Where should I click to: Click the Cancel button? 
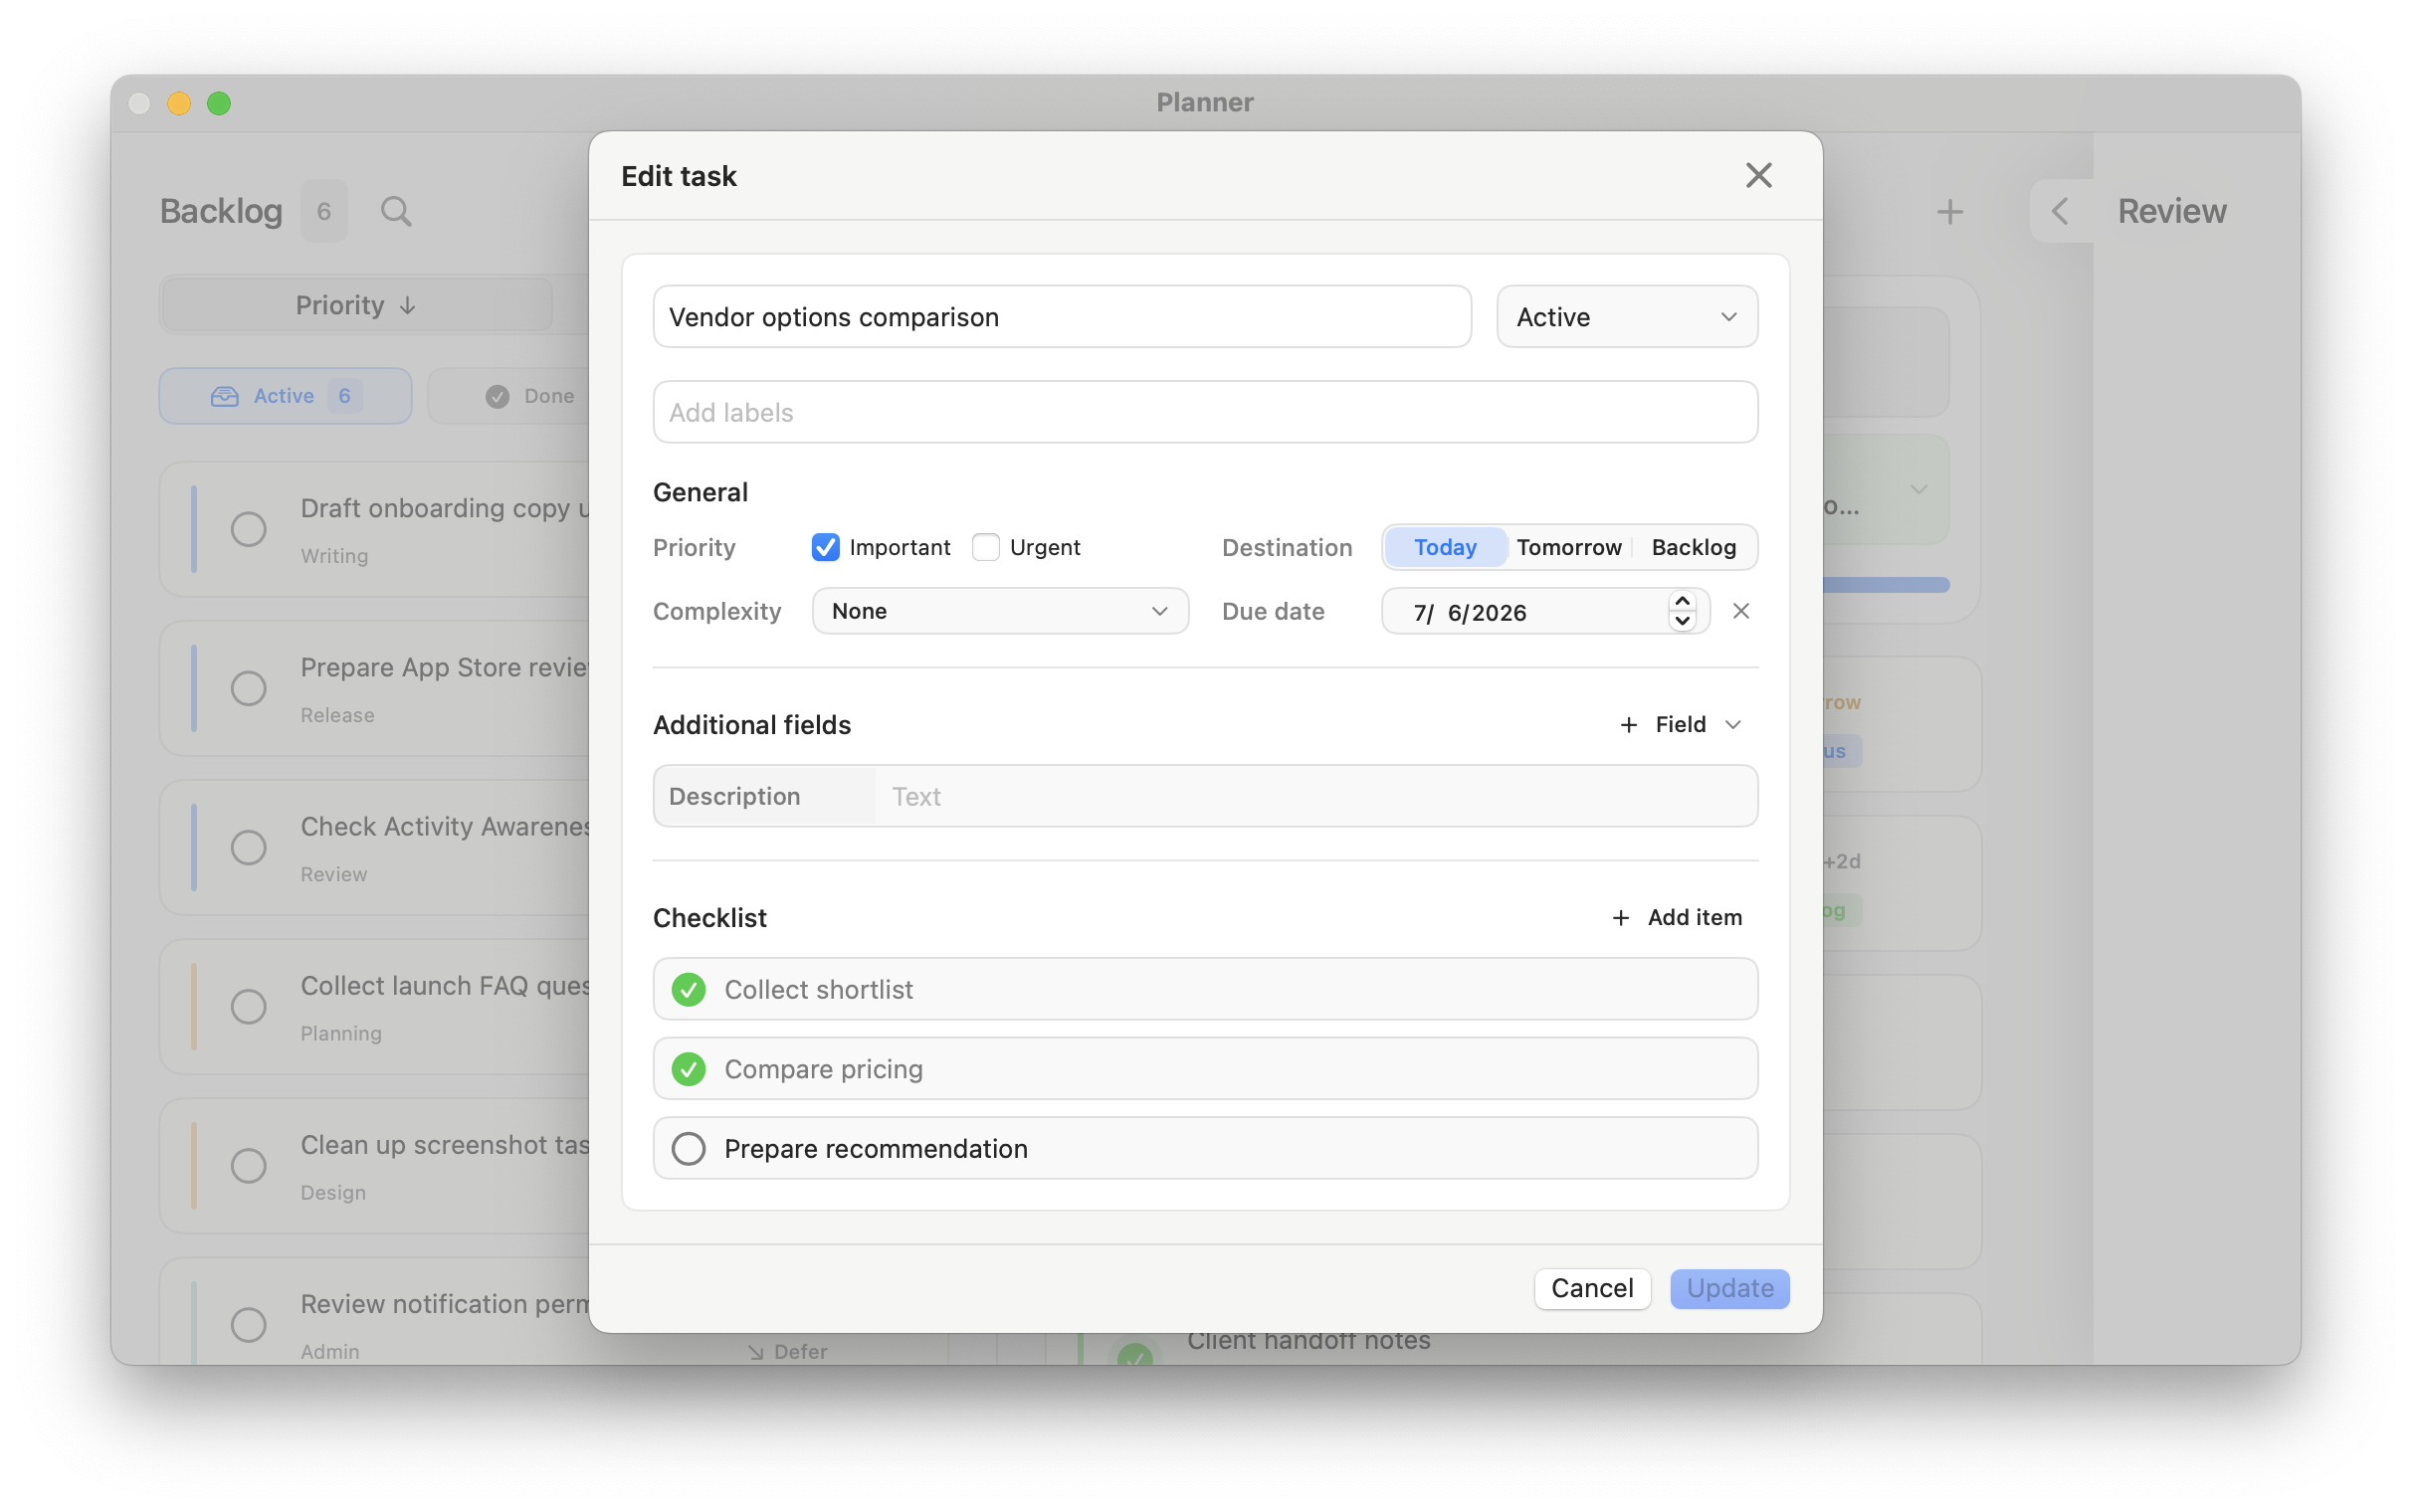pyautogui.click(x=1592, y=1288)
